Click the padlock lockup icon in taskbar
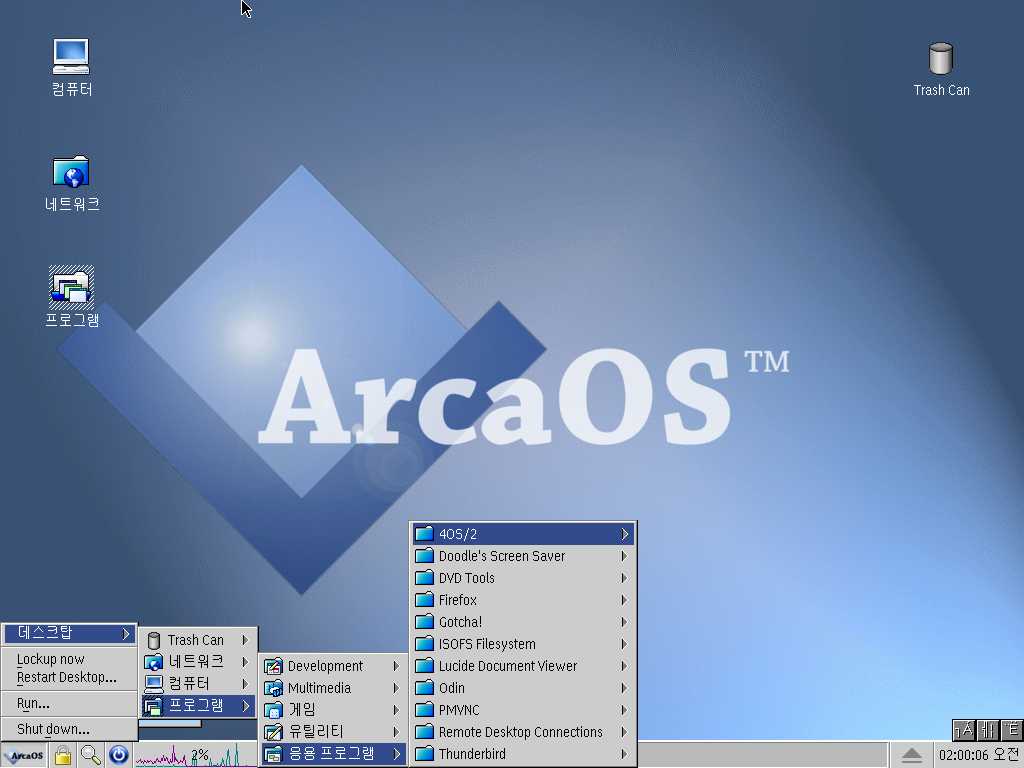 click(63, 755)
